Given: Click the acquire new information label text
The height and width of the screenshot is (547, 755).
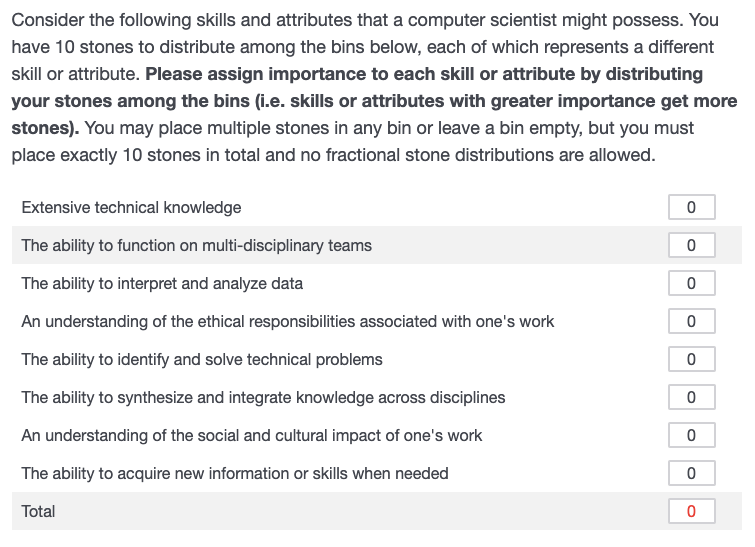Looking at the screenshot, I should coord(234,474).
